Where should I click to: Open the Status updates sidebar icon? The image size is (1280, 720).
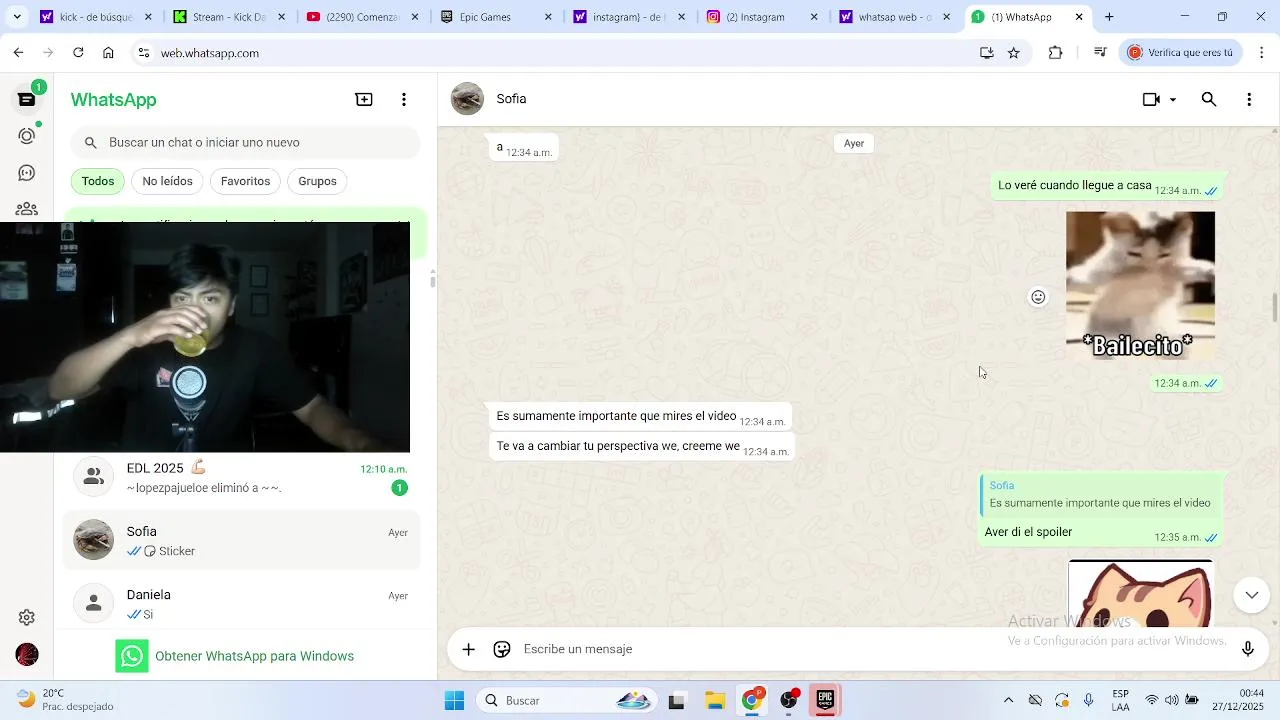(x=27, y=136)
